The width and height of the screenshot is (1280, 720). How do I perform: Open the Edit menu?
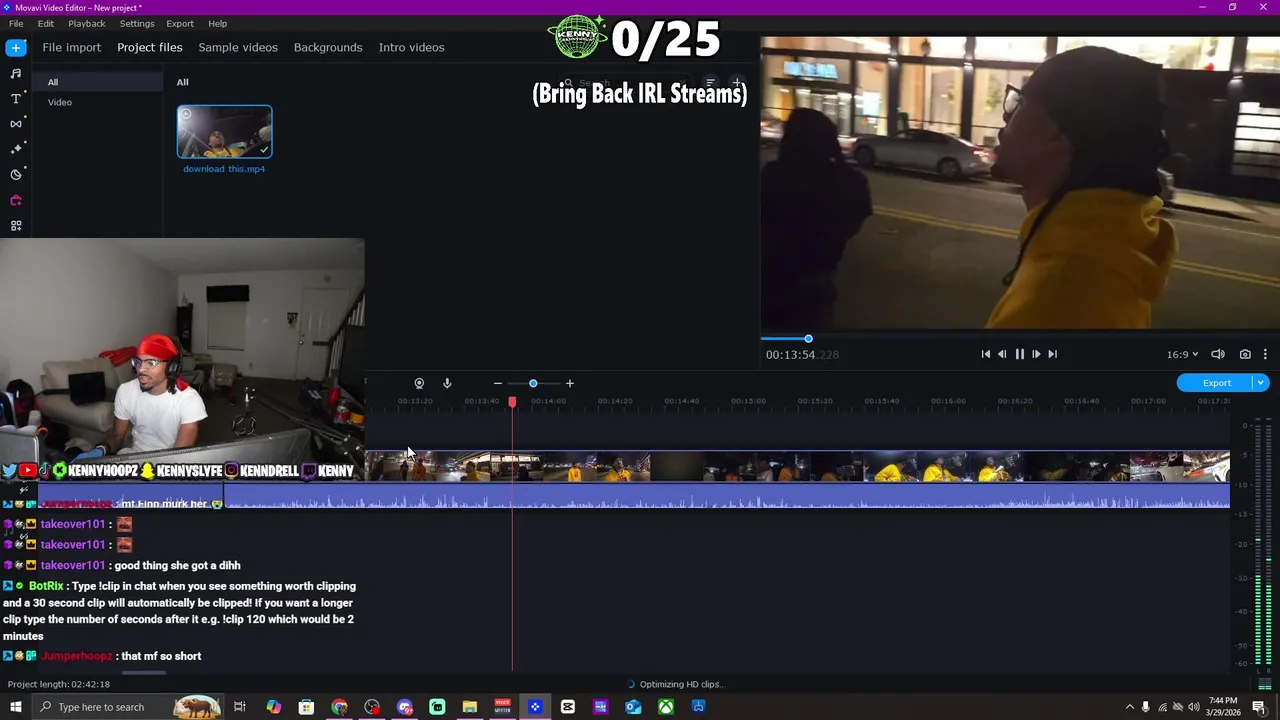46,23
